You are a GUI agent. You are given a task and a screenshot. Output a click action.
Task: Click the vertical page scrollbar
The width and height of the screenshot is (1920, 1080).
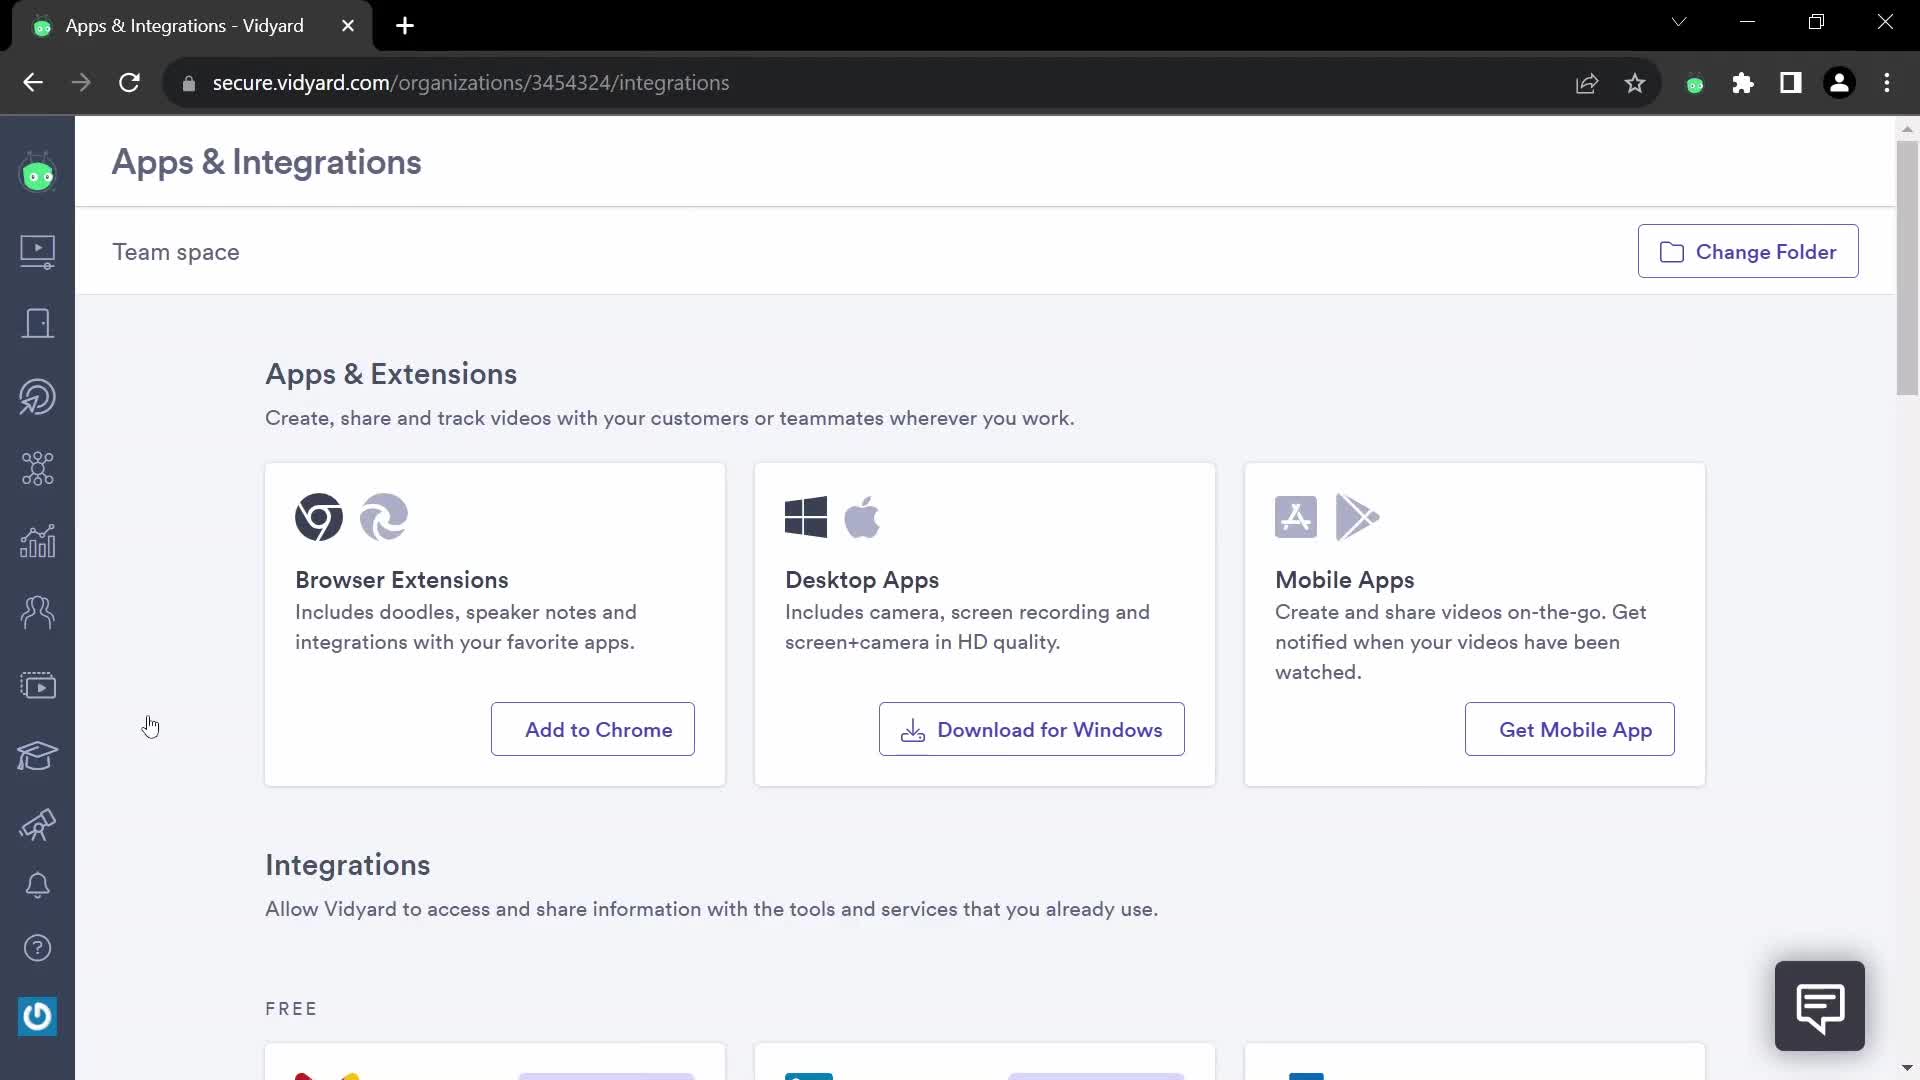(x=1907, y=268)
